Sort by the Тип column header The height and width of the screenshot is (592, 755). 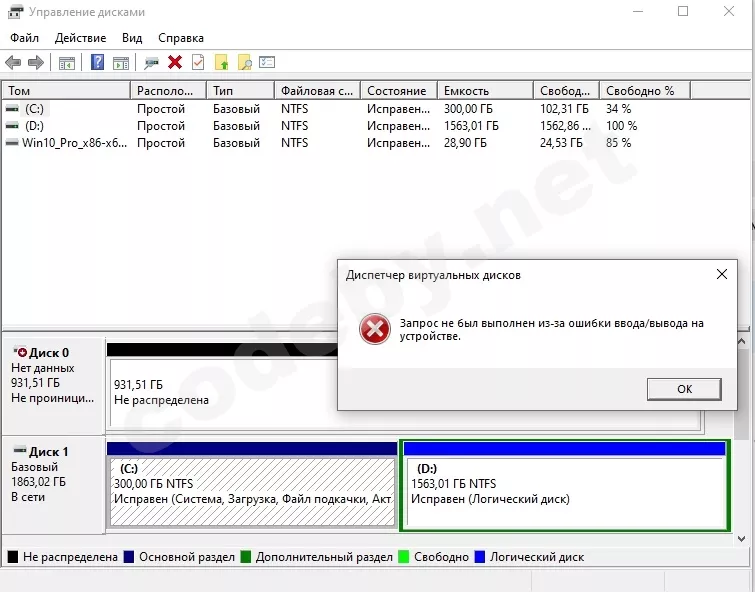(240, 91)
